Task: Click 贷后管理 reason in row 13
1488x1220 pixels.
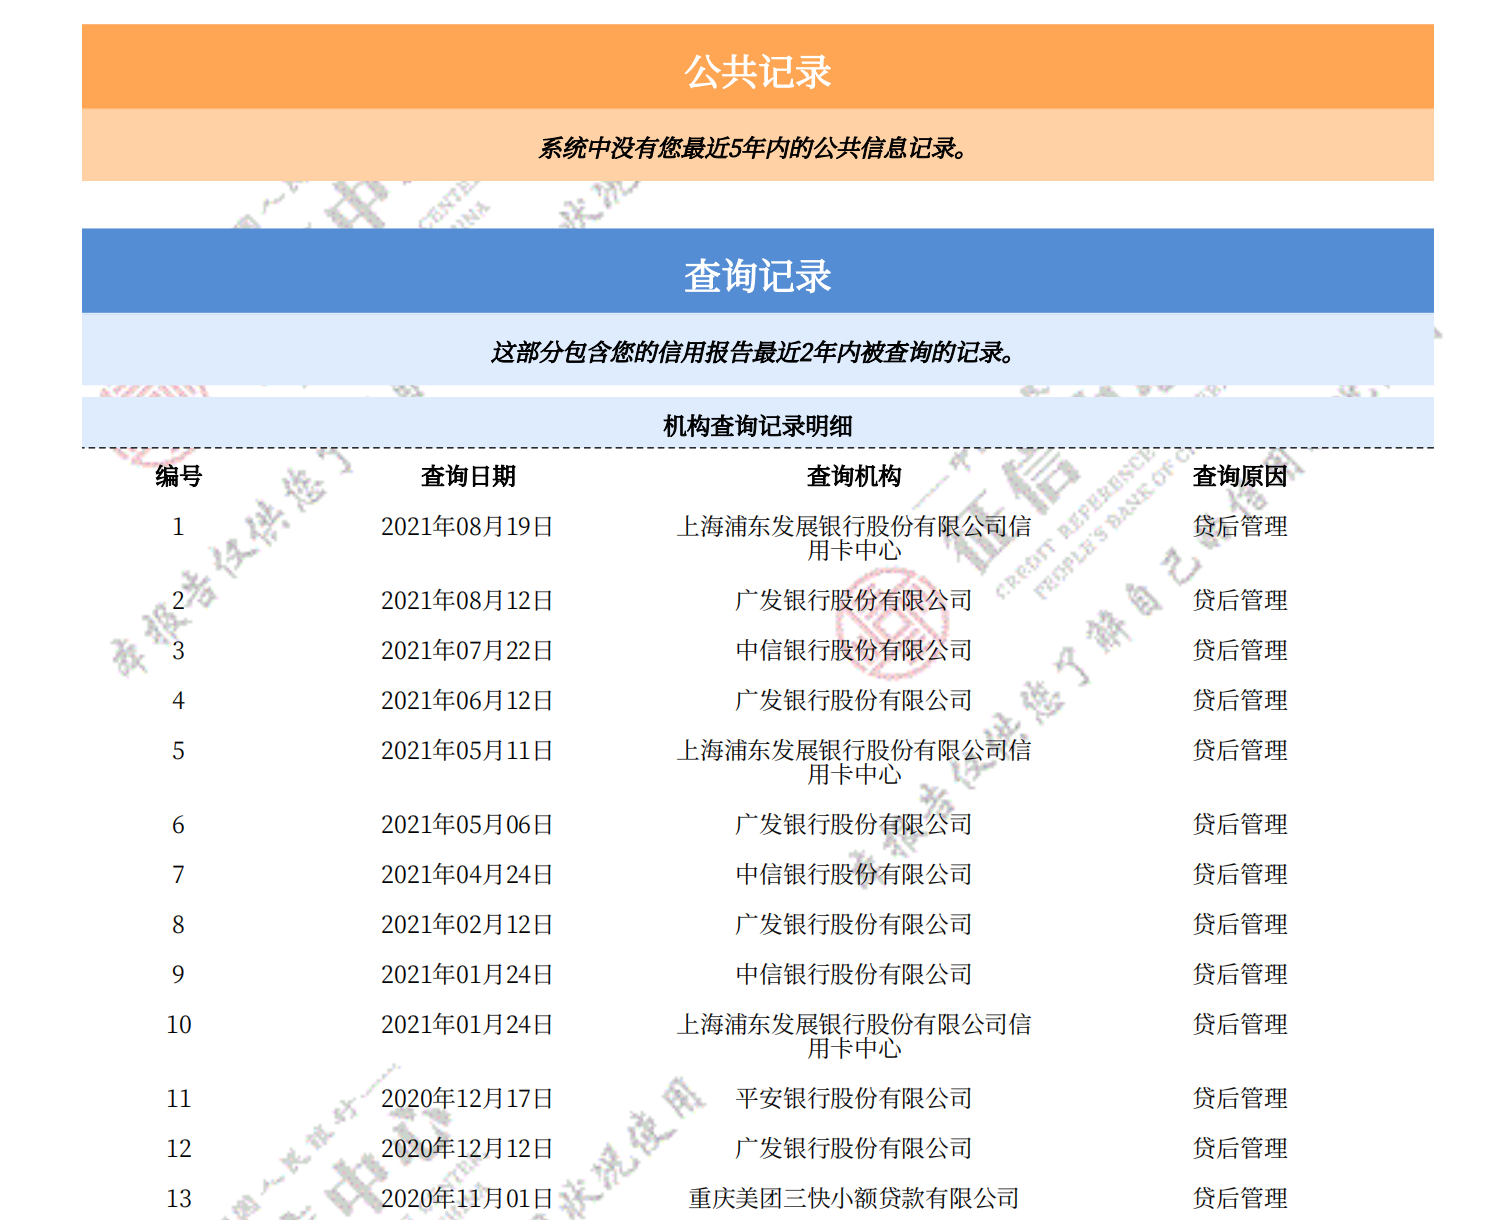Action: pyautogui.click(x=1239, y=1198)
